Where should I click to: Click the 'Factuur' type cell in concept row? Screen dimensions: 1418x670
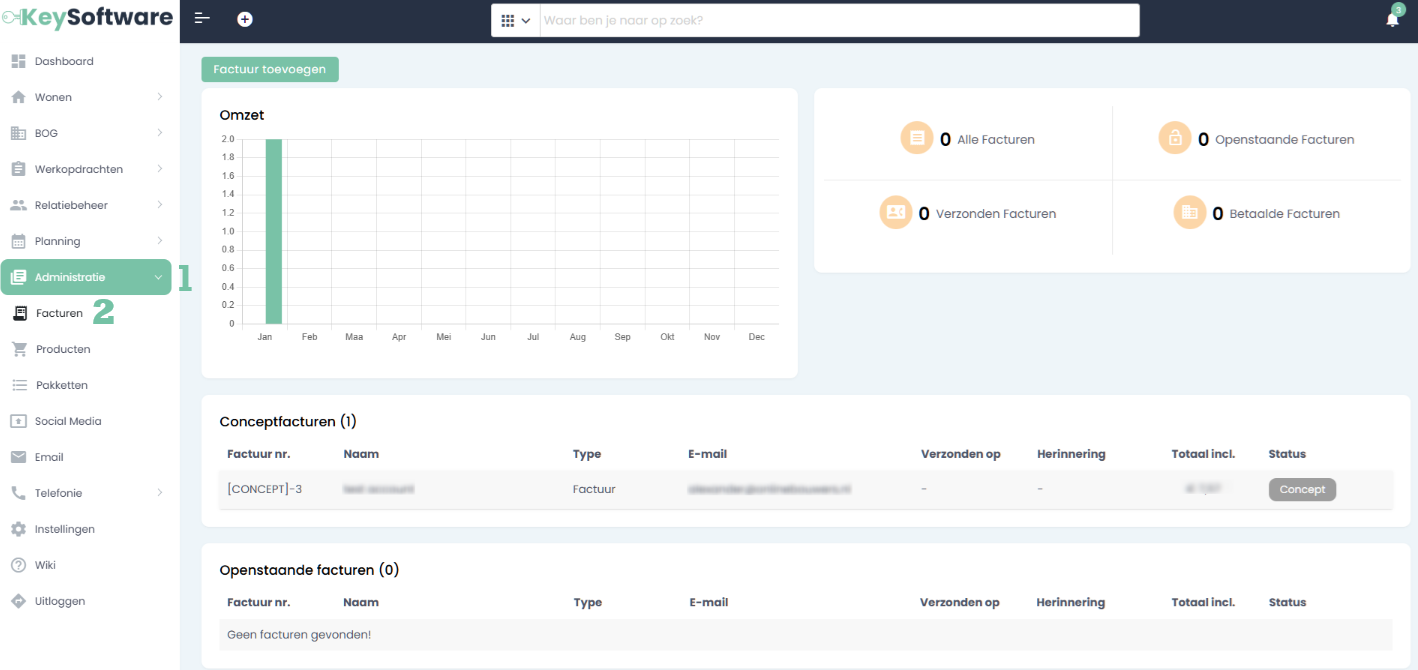[x=594, y=489]
